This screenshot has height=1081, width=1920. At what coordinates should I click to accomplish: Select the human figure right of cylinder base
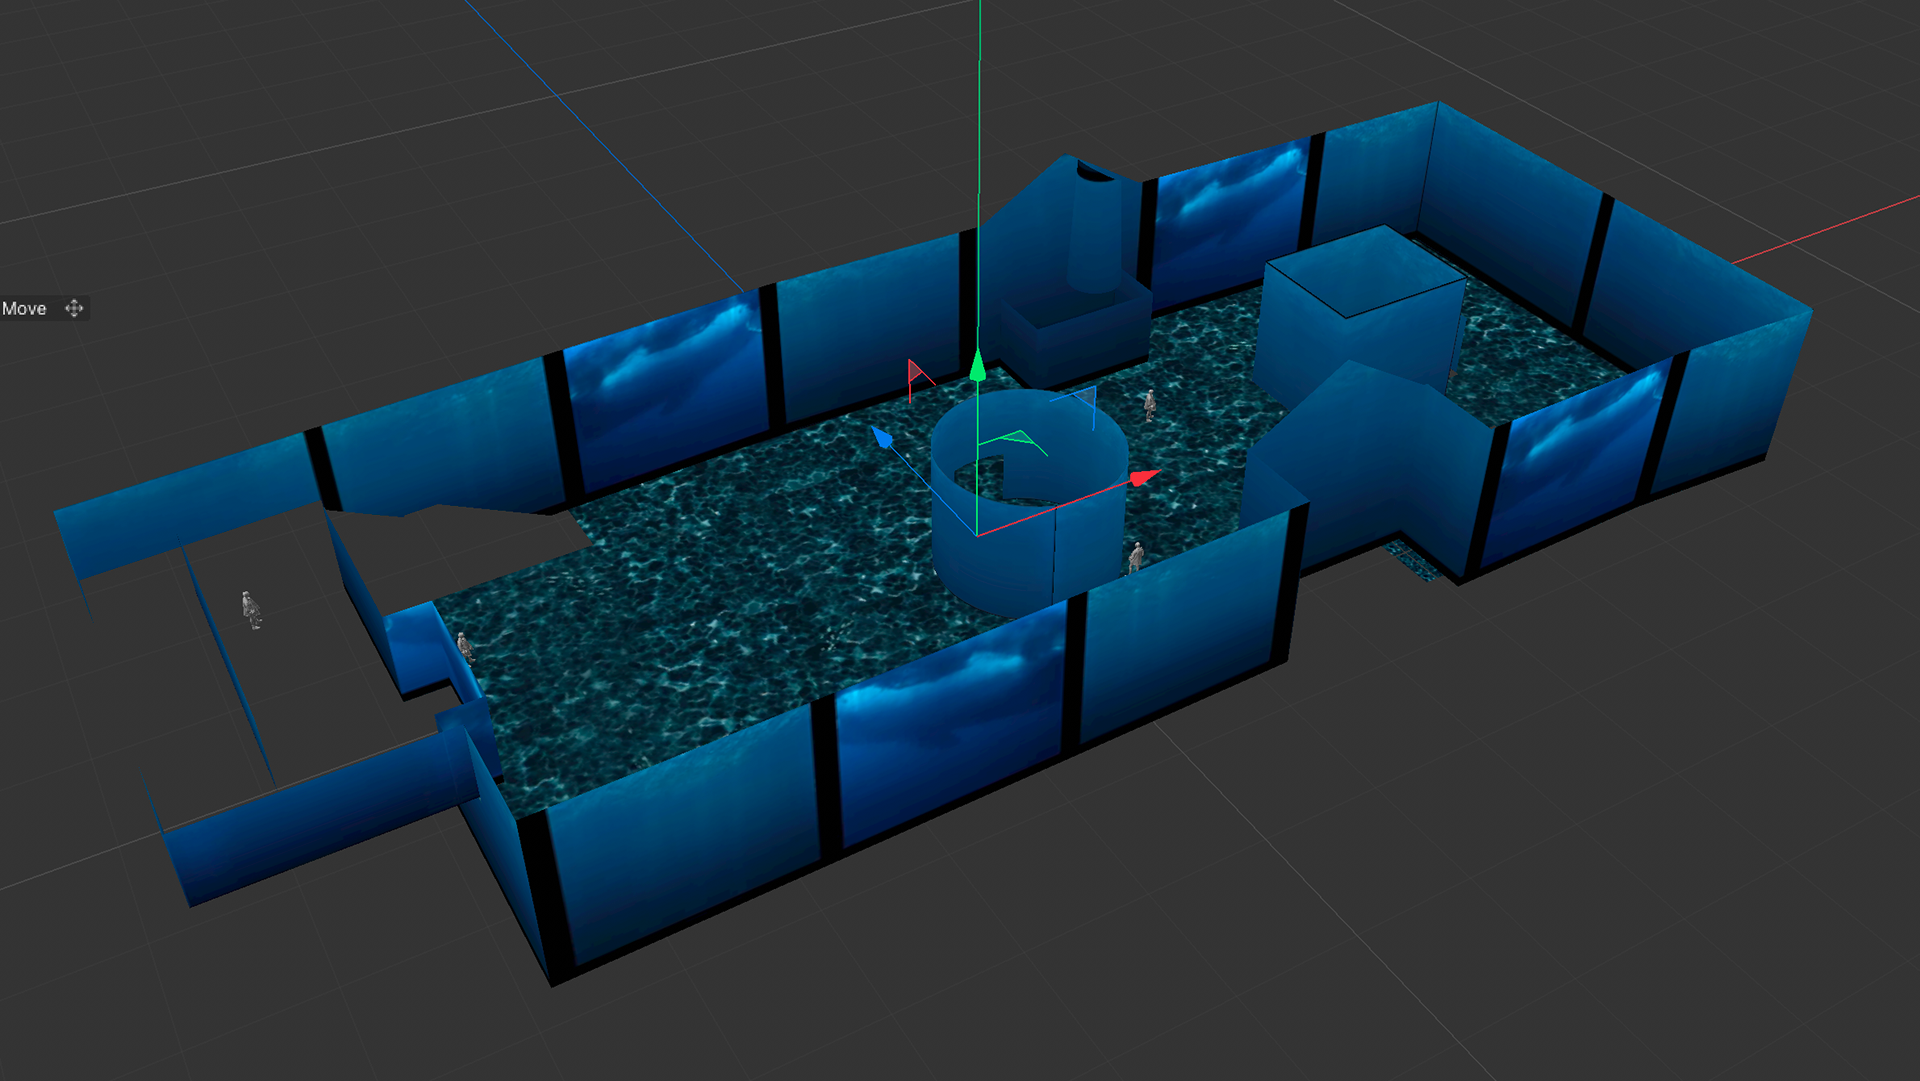[x=1136, y=557]
